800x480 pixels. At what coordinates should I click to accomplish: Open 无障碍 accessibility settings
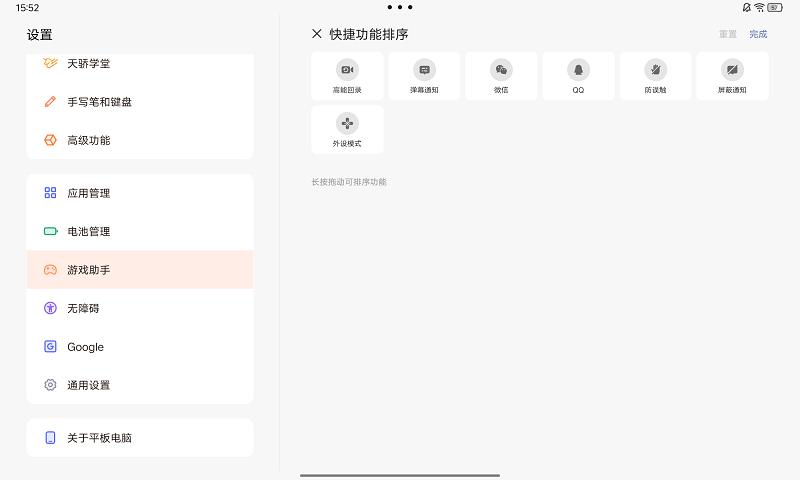[x=140, y=308]
